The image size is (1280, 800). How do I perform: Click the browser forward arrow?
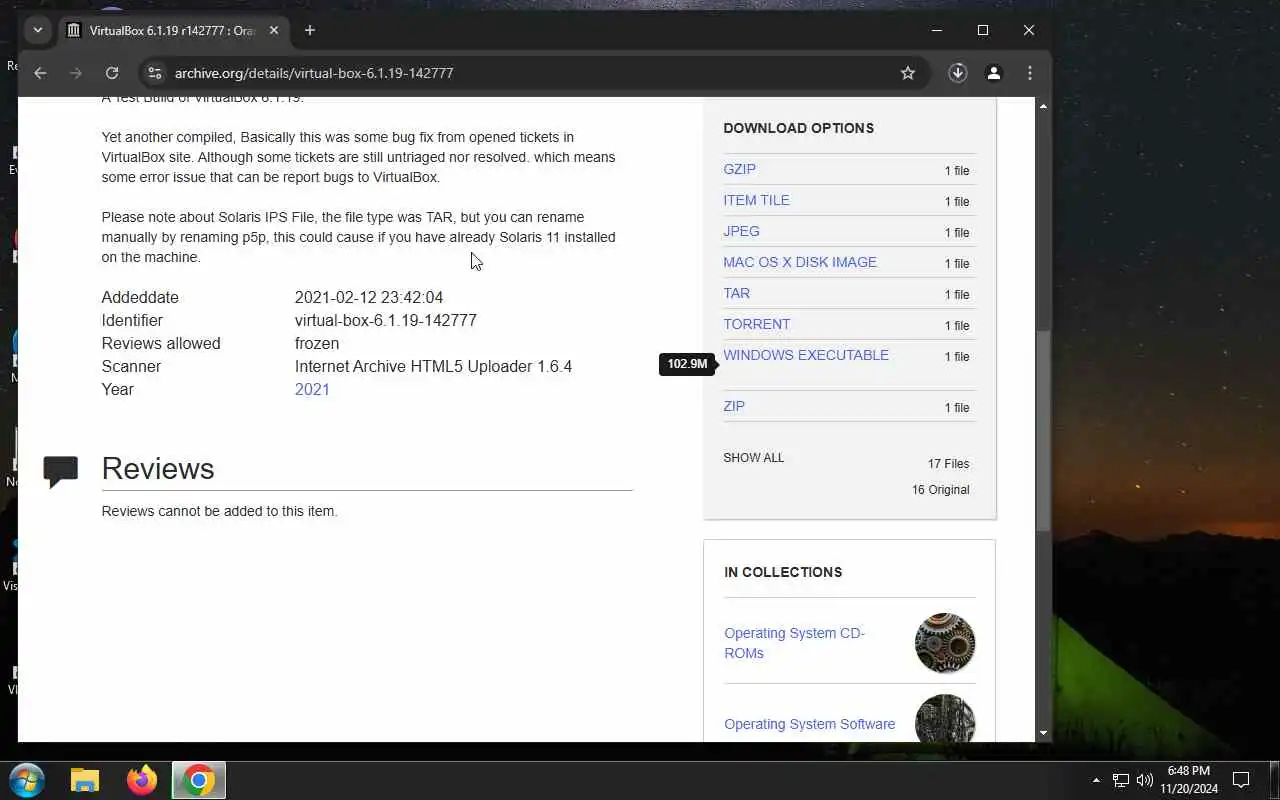76,73
